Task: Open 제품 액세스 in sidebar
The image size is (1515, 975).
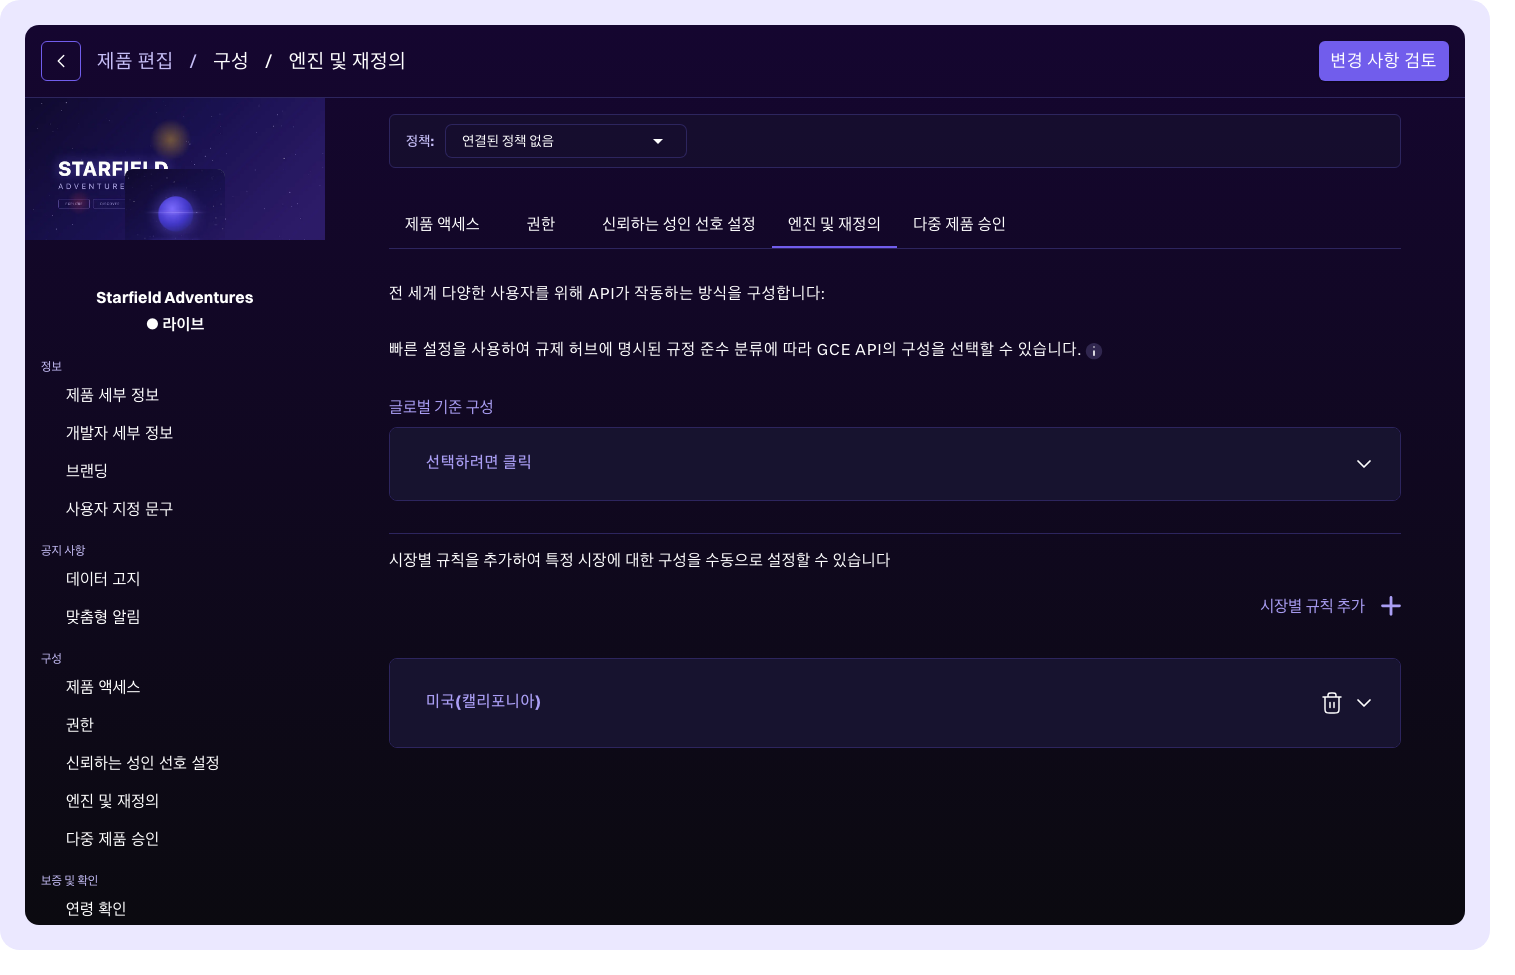Action: pos(103,687)
